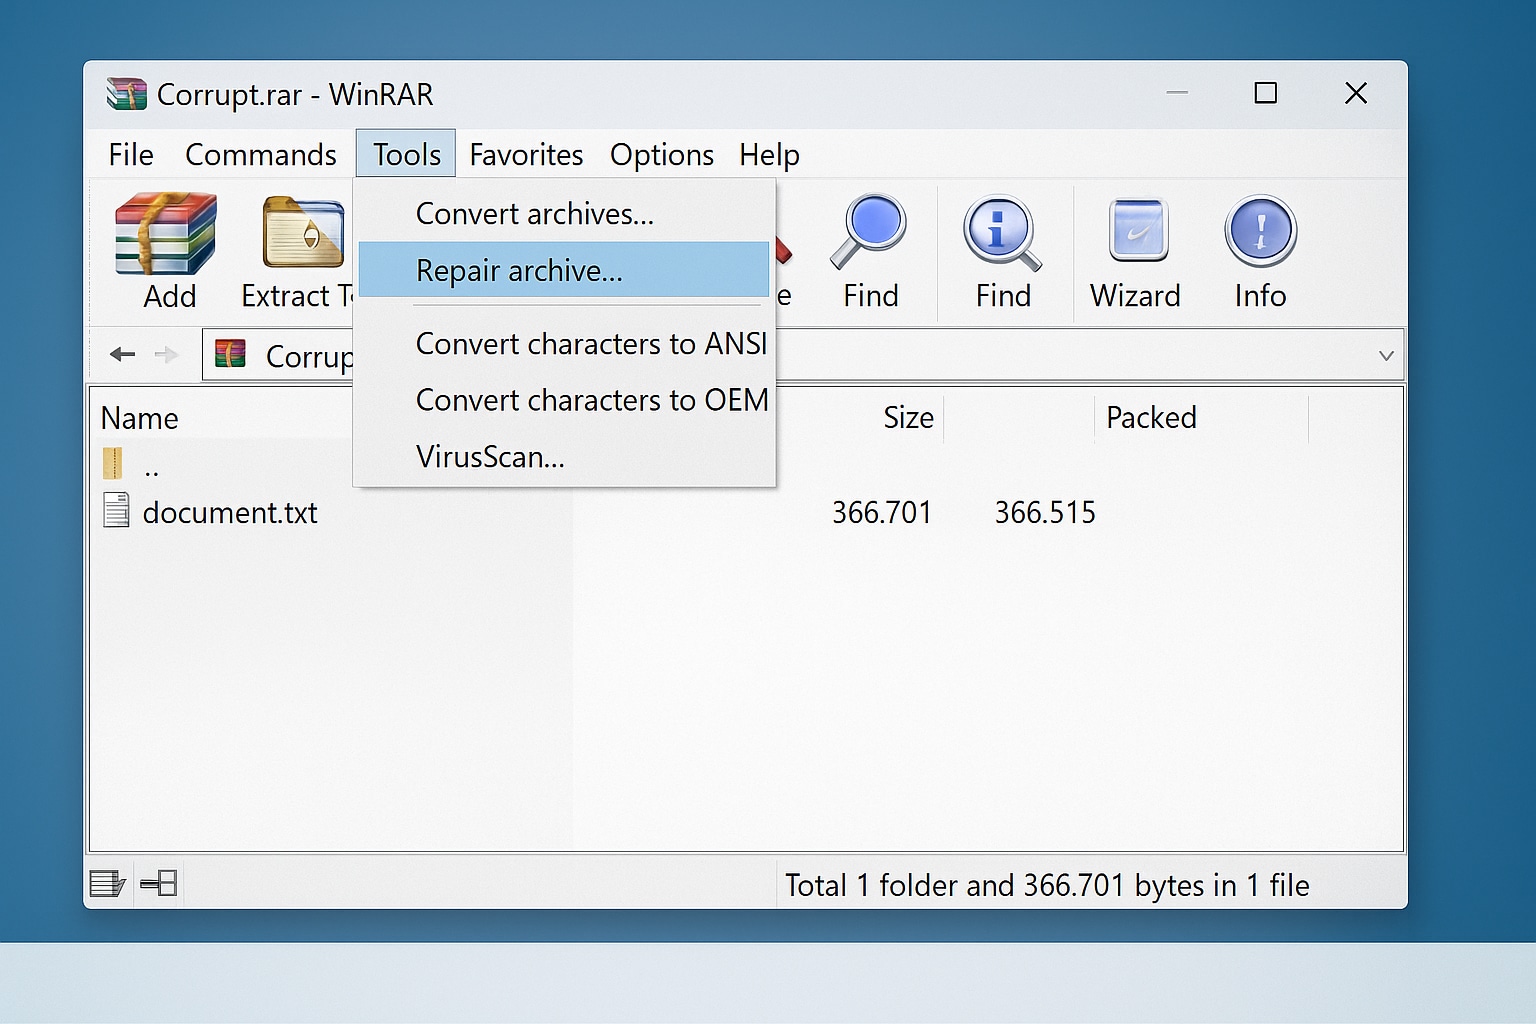
Task: Click the Extract To toolbar icon
Action: [303, 233]
